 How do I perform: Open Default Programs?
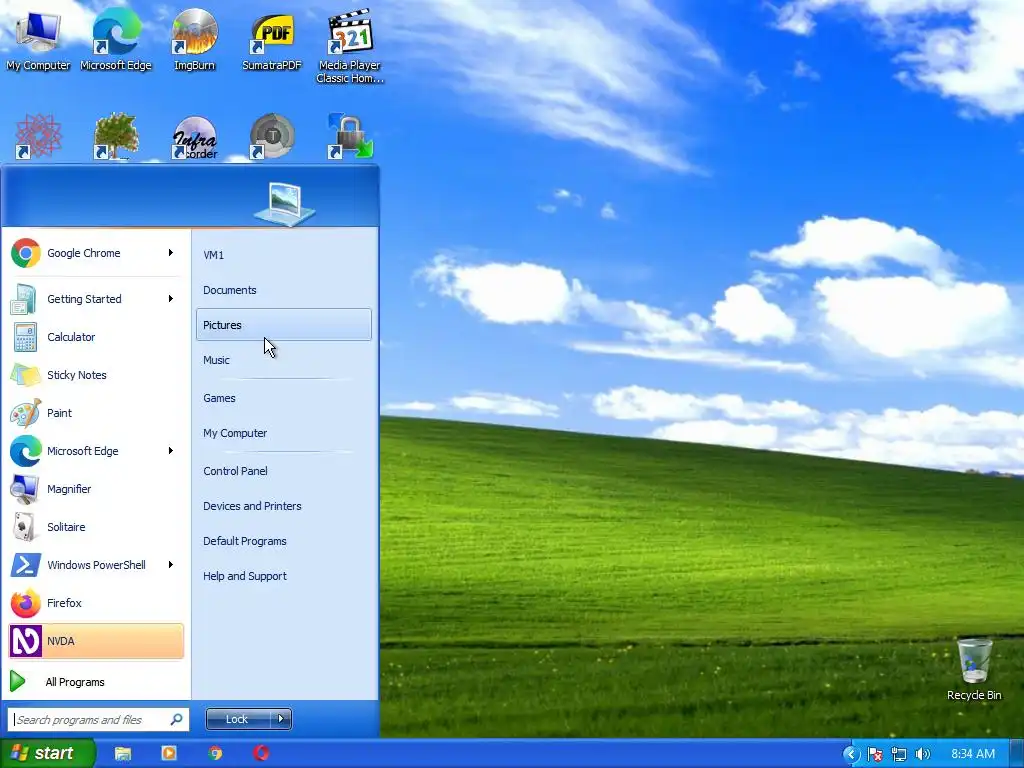click(x=283, y=541)
